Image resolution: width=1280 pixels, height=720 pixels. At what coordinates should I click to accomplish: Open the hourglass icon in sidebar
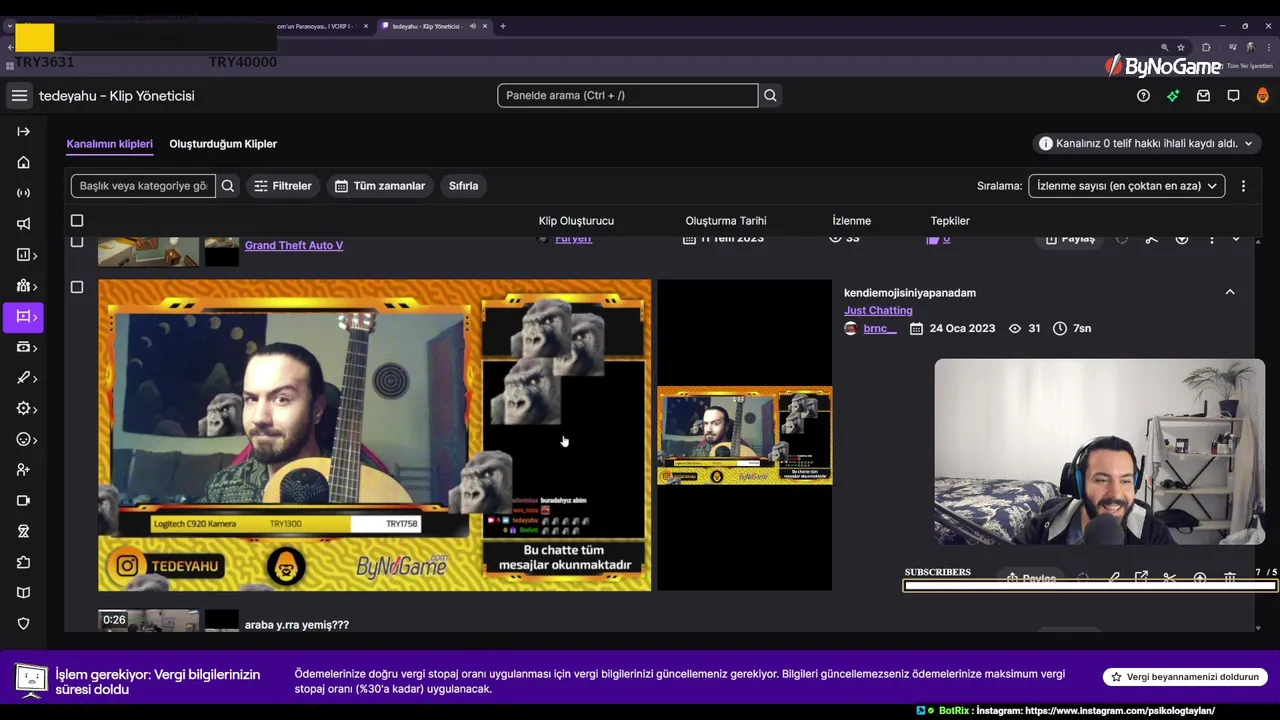[23, 531]
